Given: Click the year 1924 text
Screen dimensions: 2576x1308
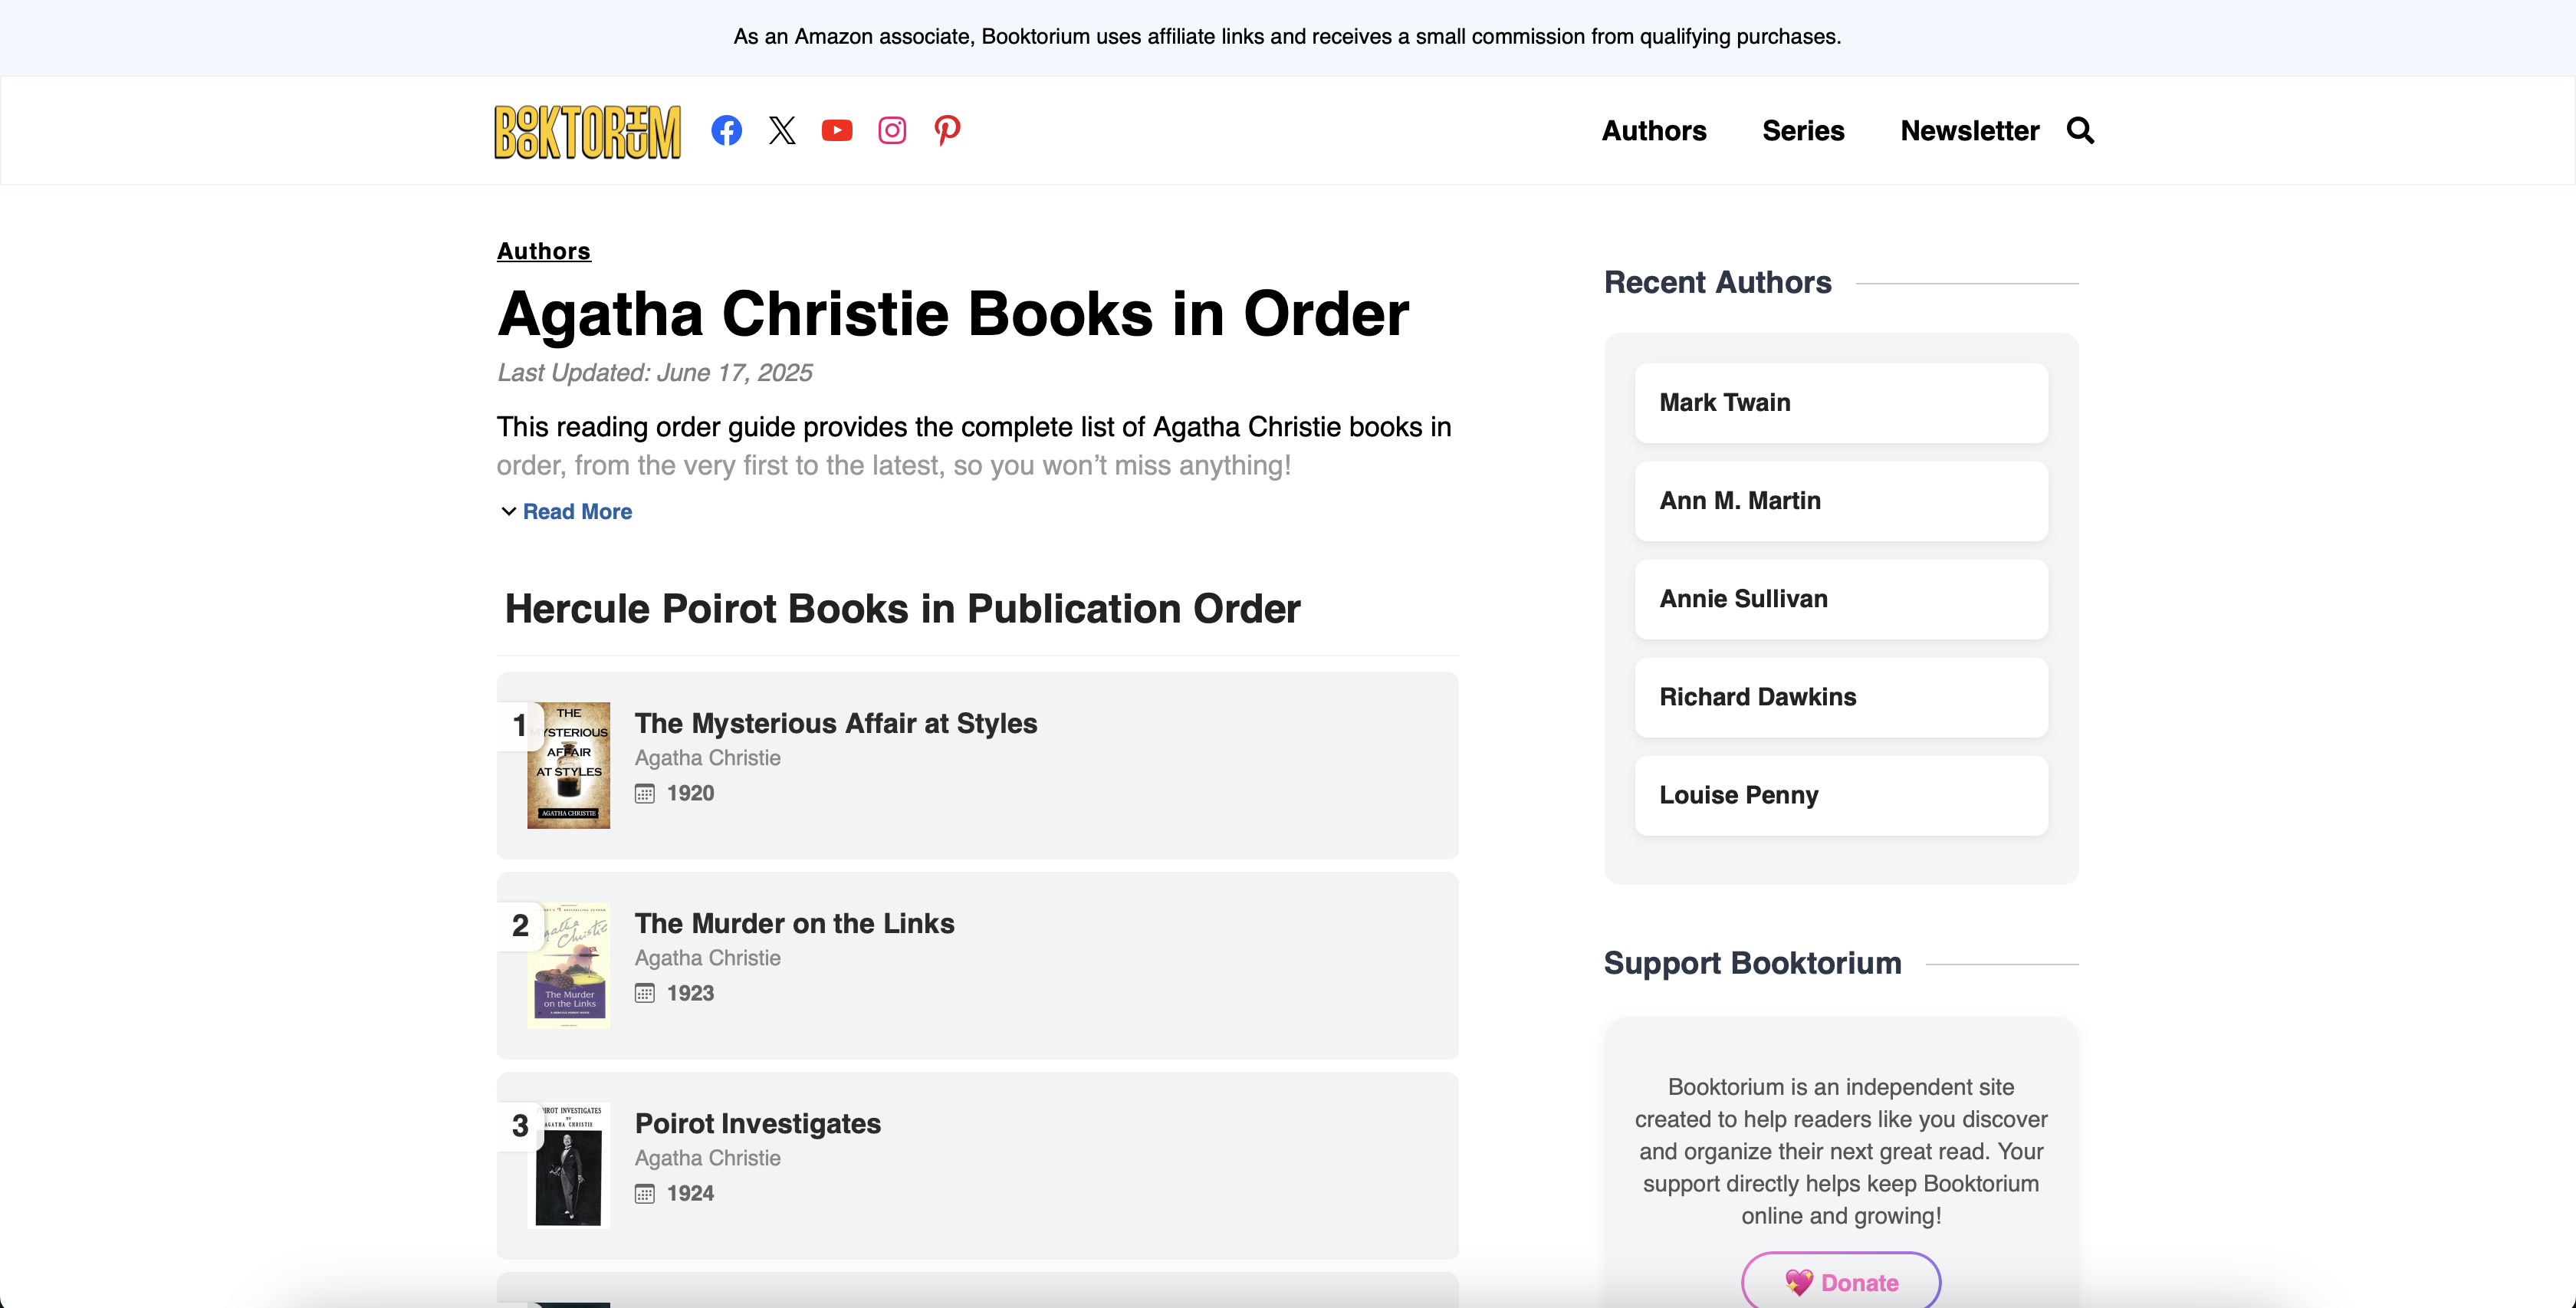Looking at the screenshot, I should point(690,1193).
